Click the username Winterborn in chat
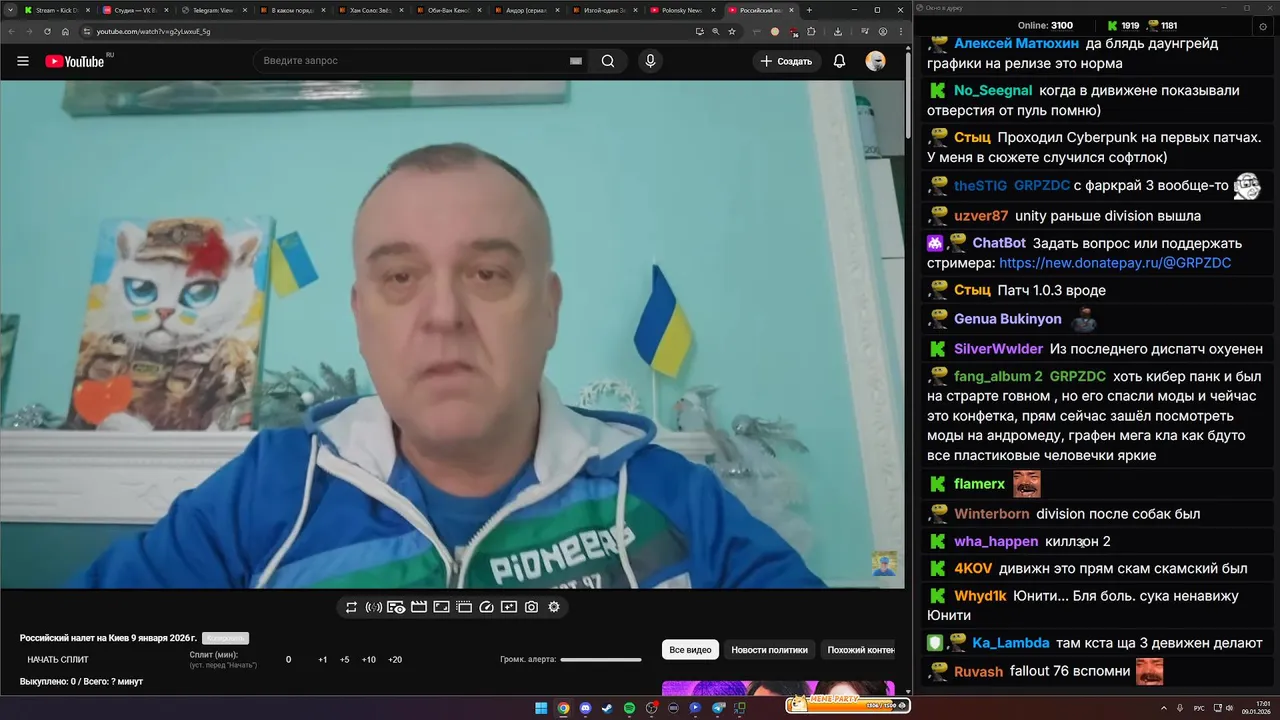Image resolution: width=1280 pixels, height=720 pixels. (991, 514)
